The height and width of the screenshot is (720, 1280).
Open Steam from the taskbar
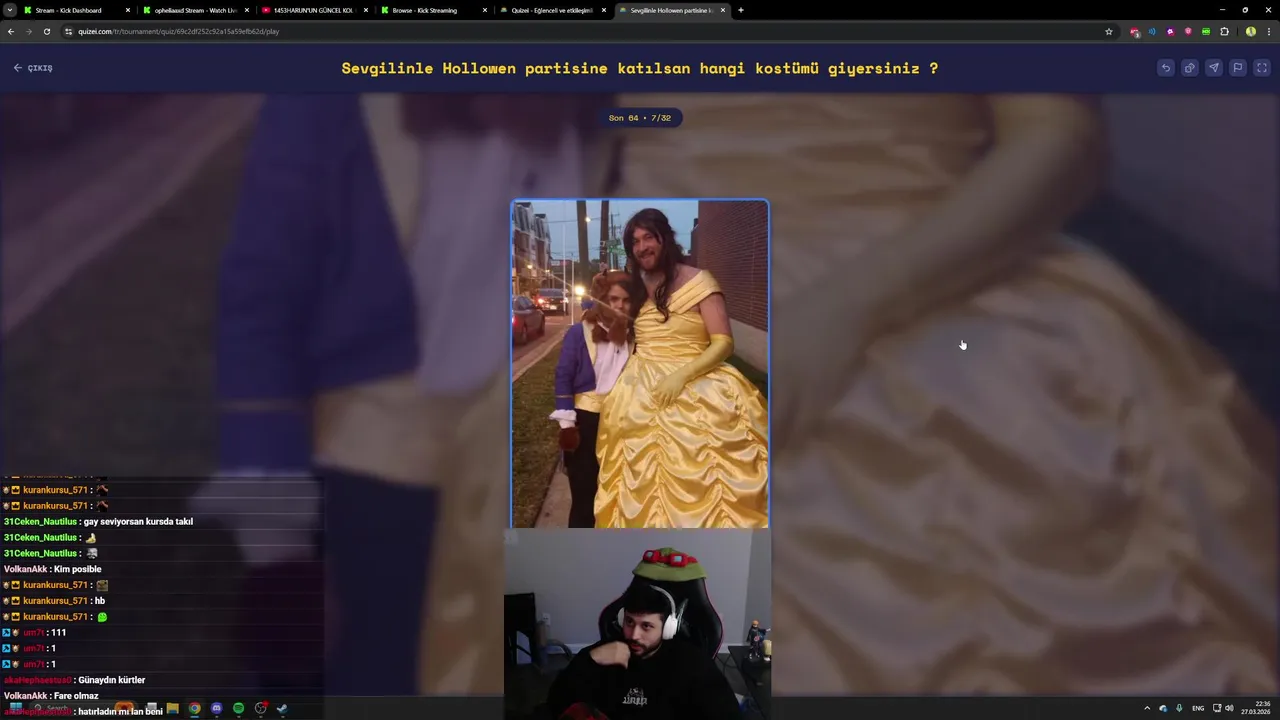pyautogui.click(x=282, y=708)
